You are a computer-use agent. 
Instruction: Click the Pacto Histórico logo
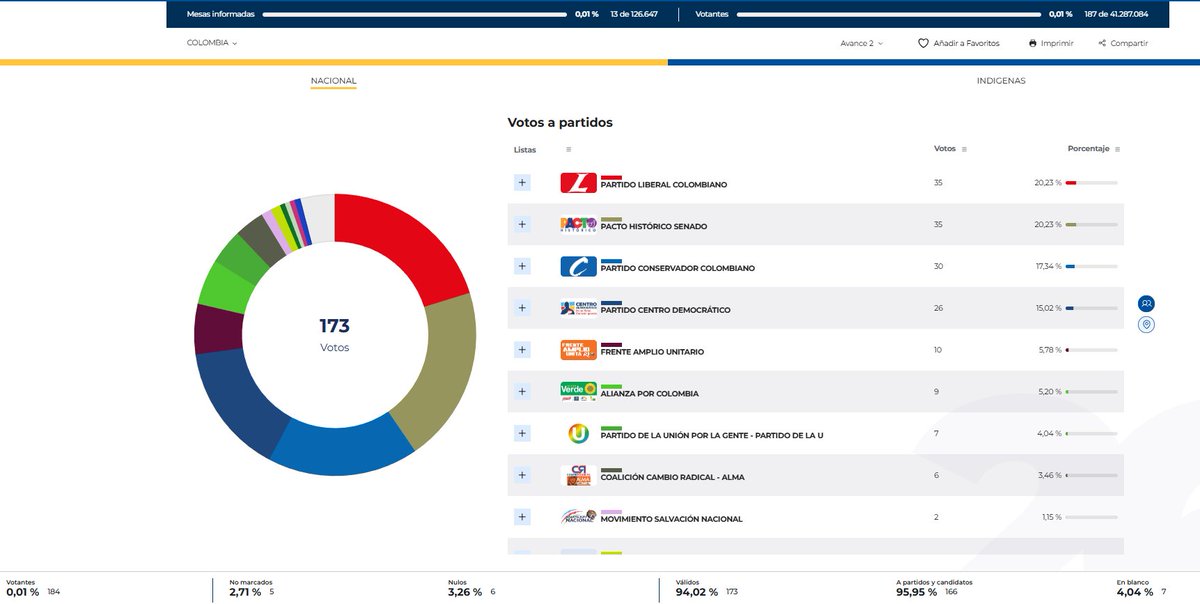point(578,225)
